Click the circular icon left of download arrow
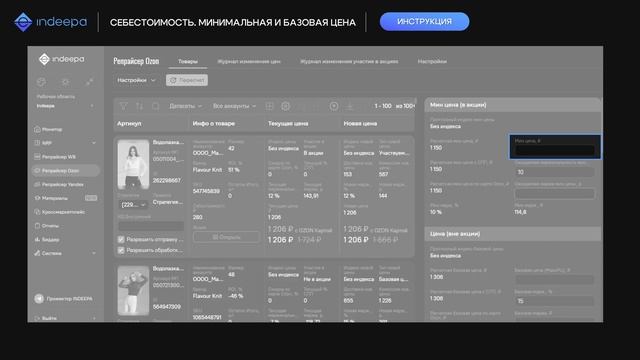 pyautogui.click(x=334, y=106)
